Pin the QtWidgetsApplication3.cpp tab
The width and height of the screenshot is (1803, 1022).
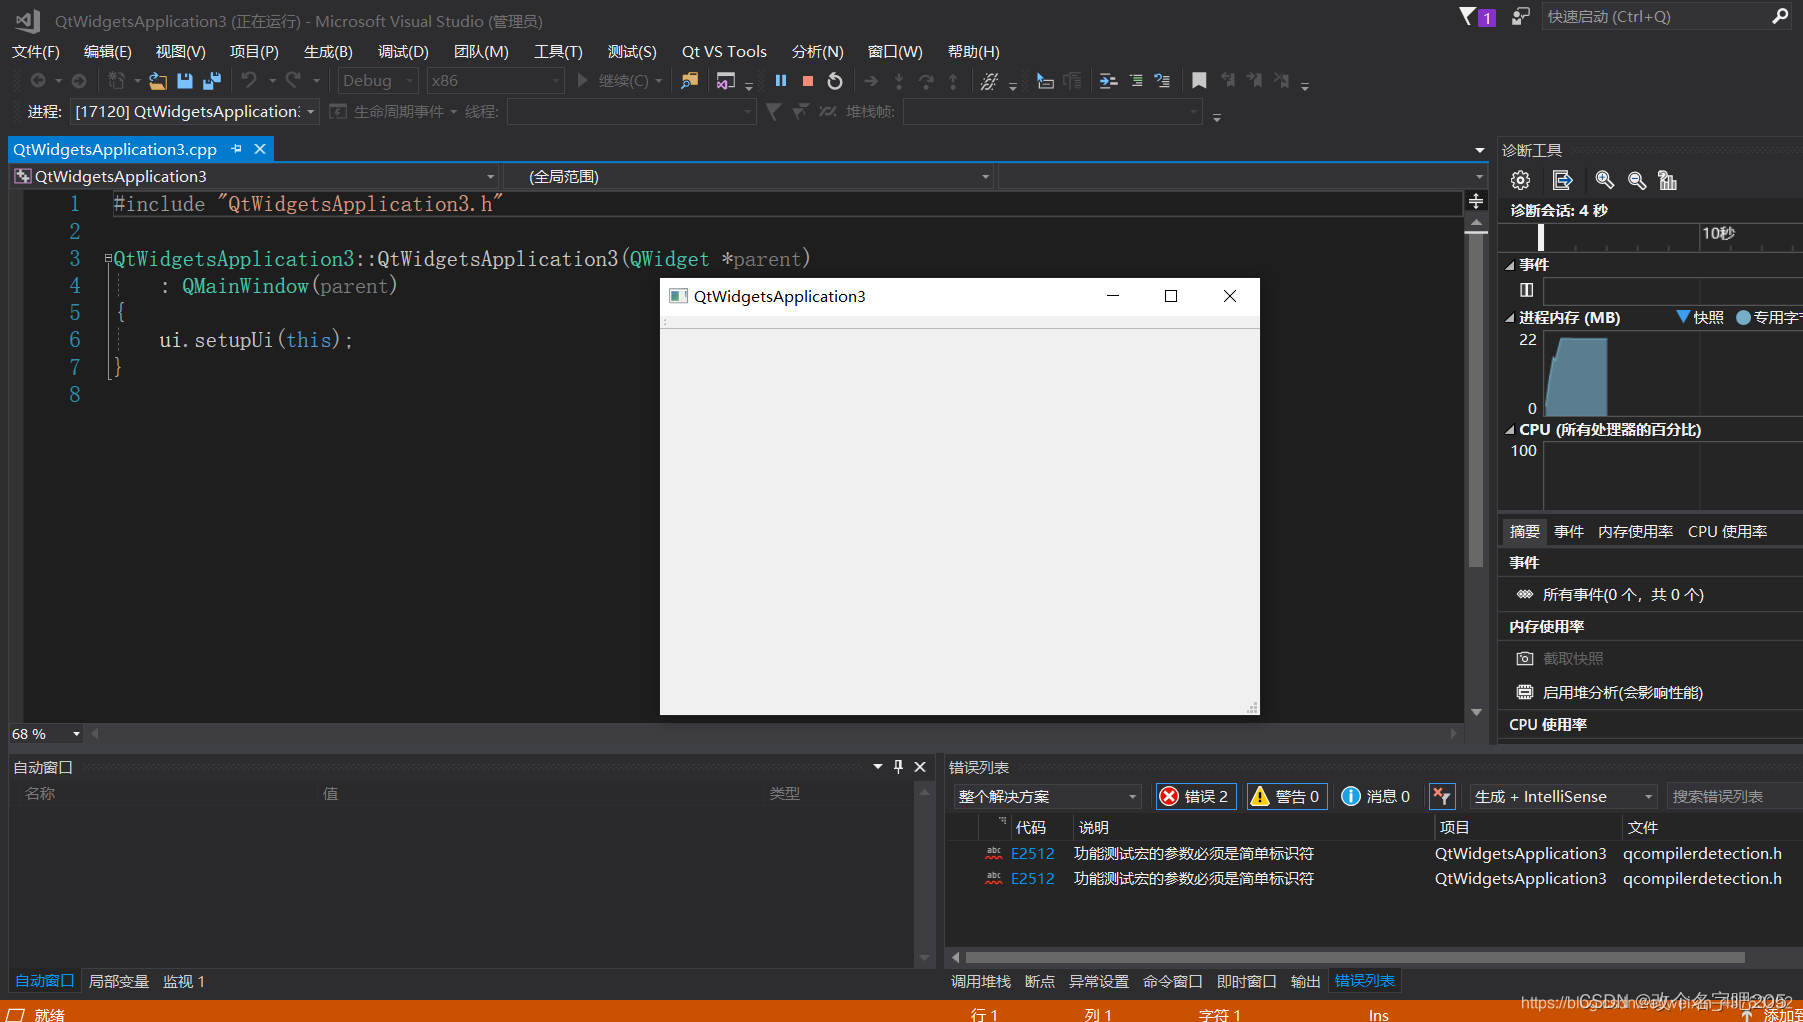click(x=237, y=149)
